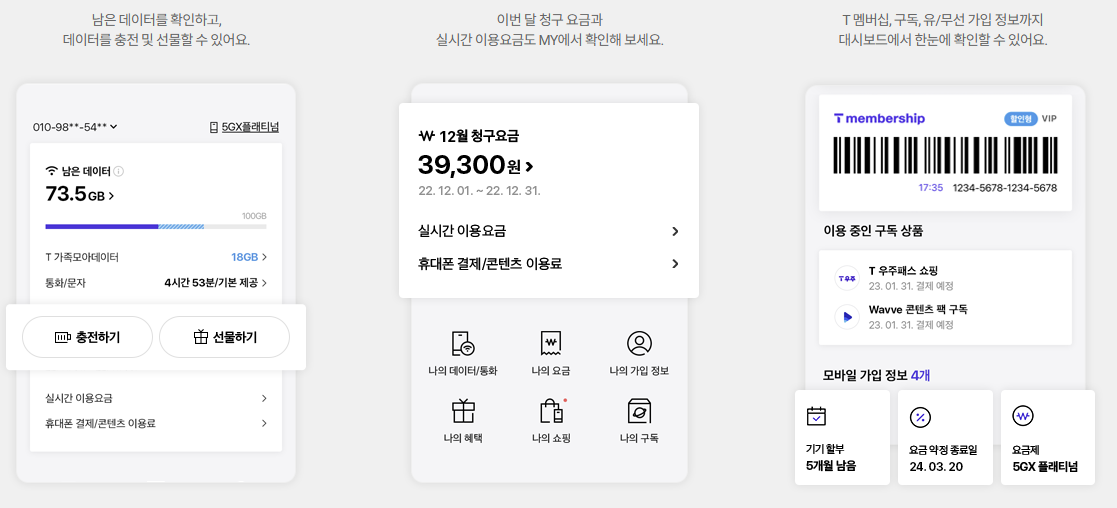Click the info icon next to 남은 데이터
The height and width of the screenshot is (508, 1117).
pyautogui.click(x=119, y=171)
